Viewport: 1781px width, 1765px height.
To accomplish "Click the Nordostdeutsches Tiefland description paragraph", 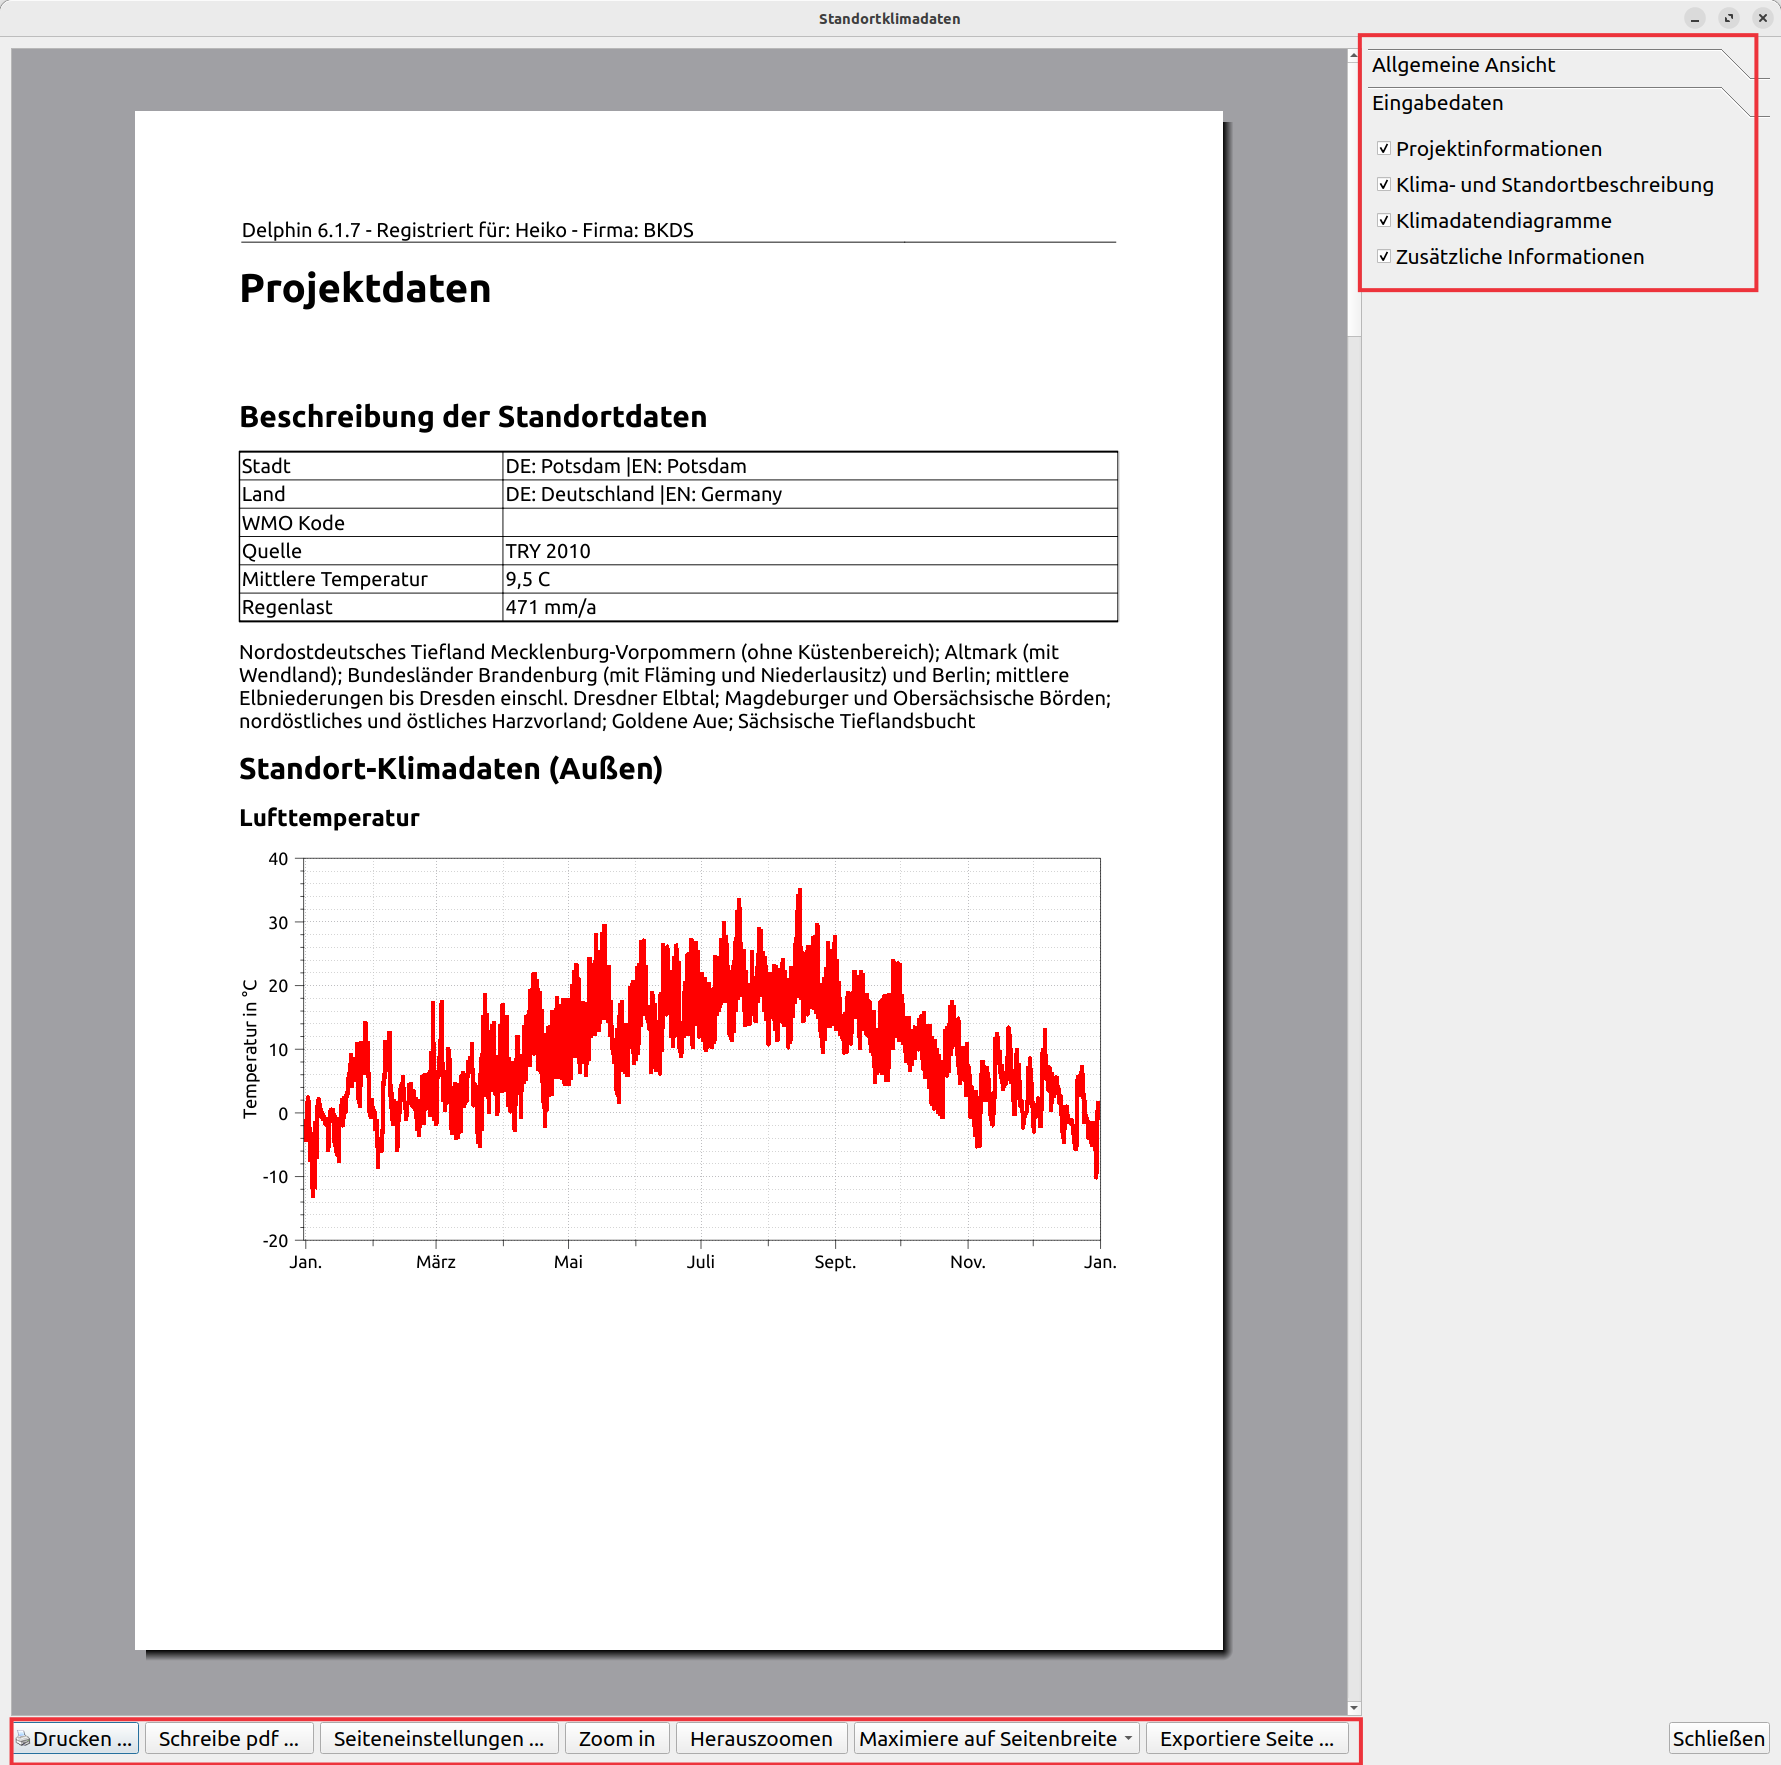I will coord(675,687).
